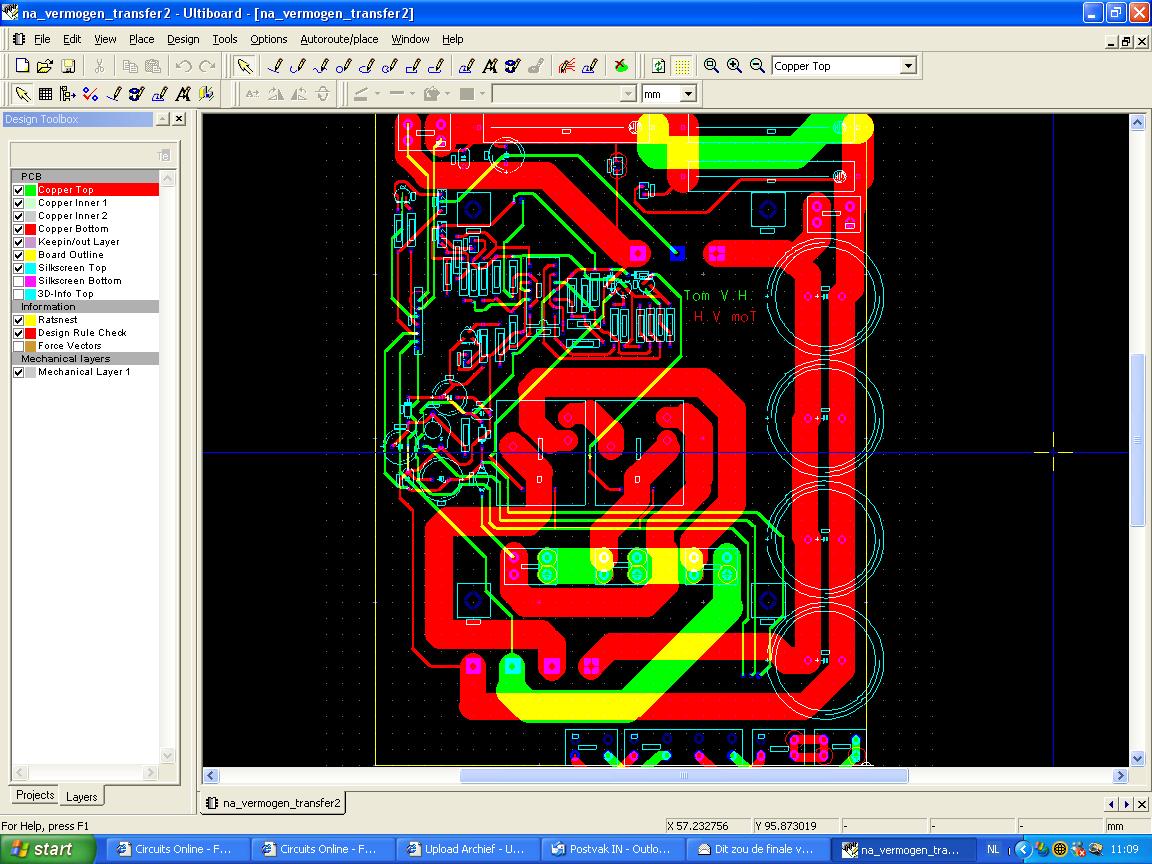This screenshot has height=864, width=1152.
Task: Toggle the Ratsnest visibility checkbox
Action: coord(18,320)
